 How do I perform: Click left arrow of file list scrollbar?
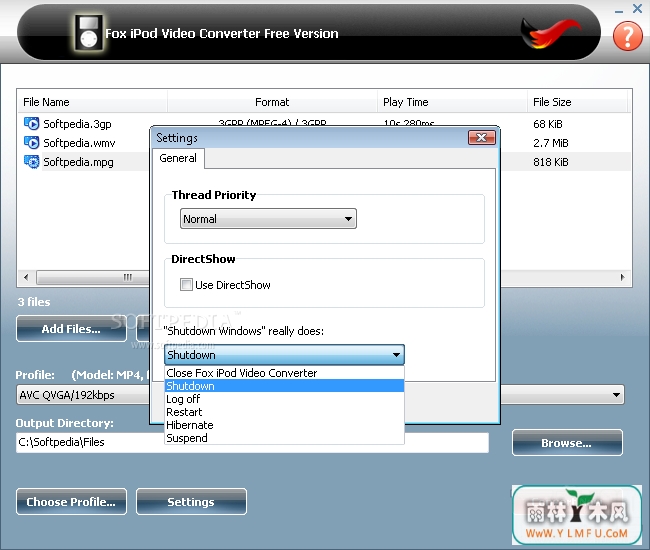pyautogui.click(x=27, y=277)
